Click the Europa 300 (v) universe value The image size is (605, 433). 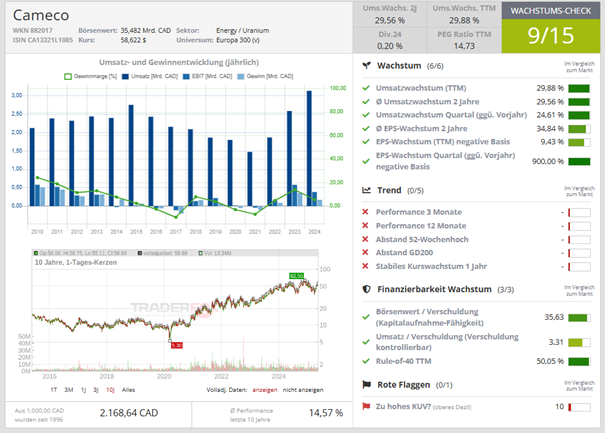(x=237, y=40)
